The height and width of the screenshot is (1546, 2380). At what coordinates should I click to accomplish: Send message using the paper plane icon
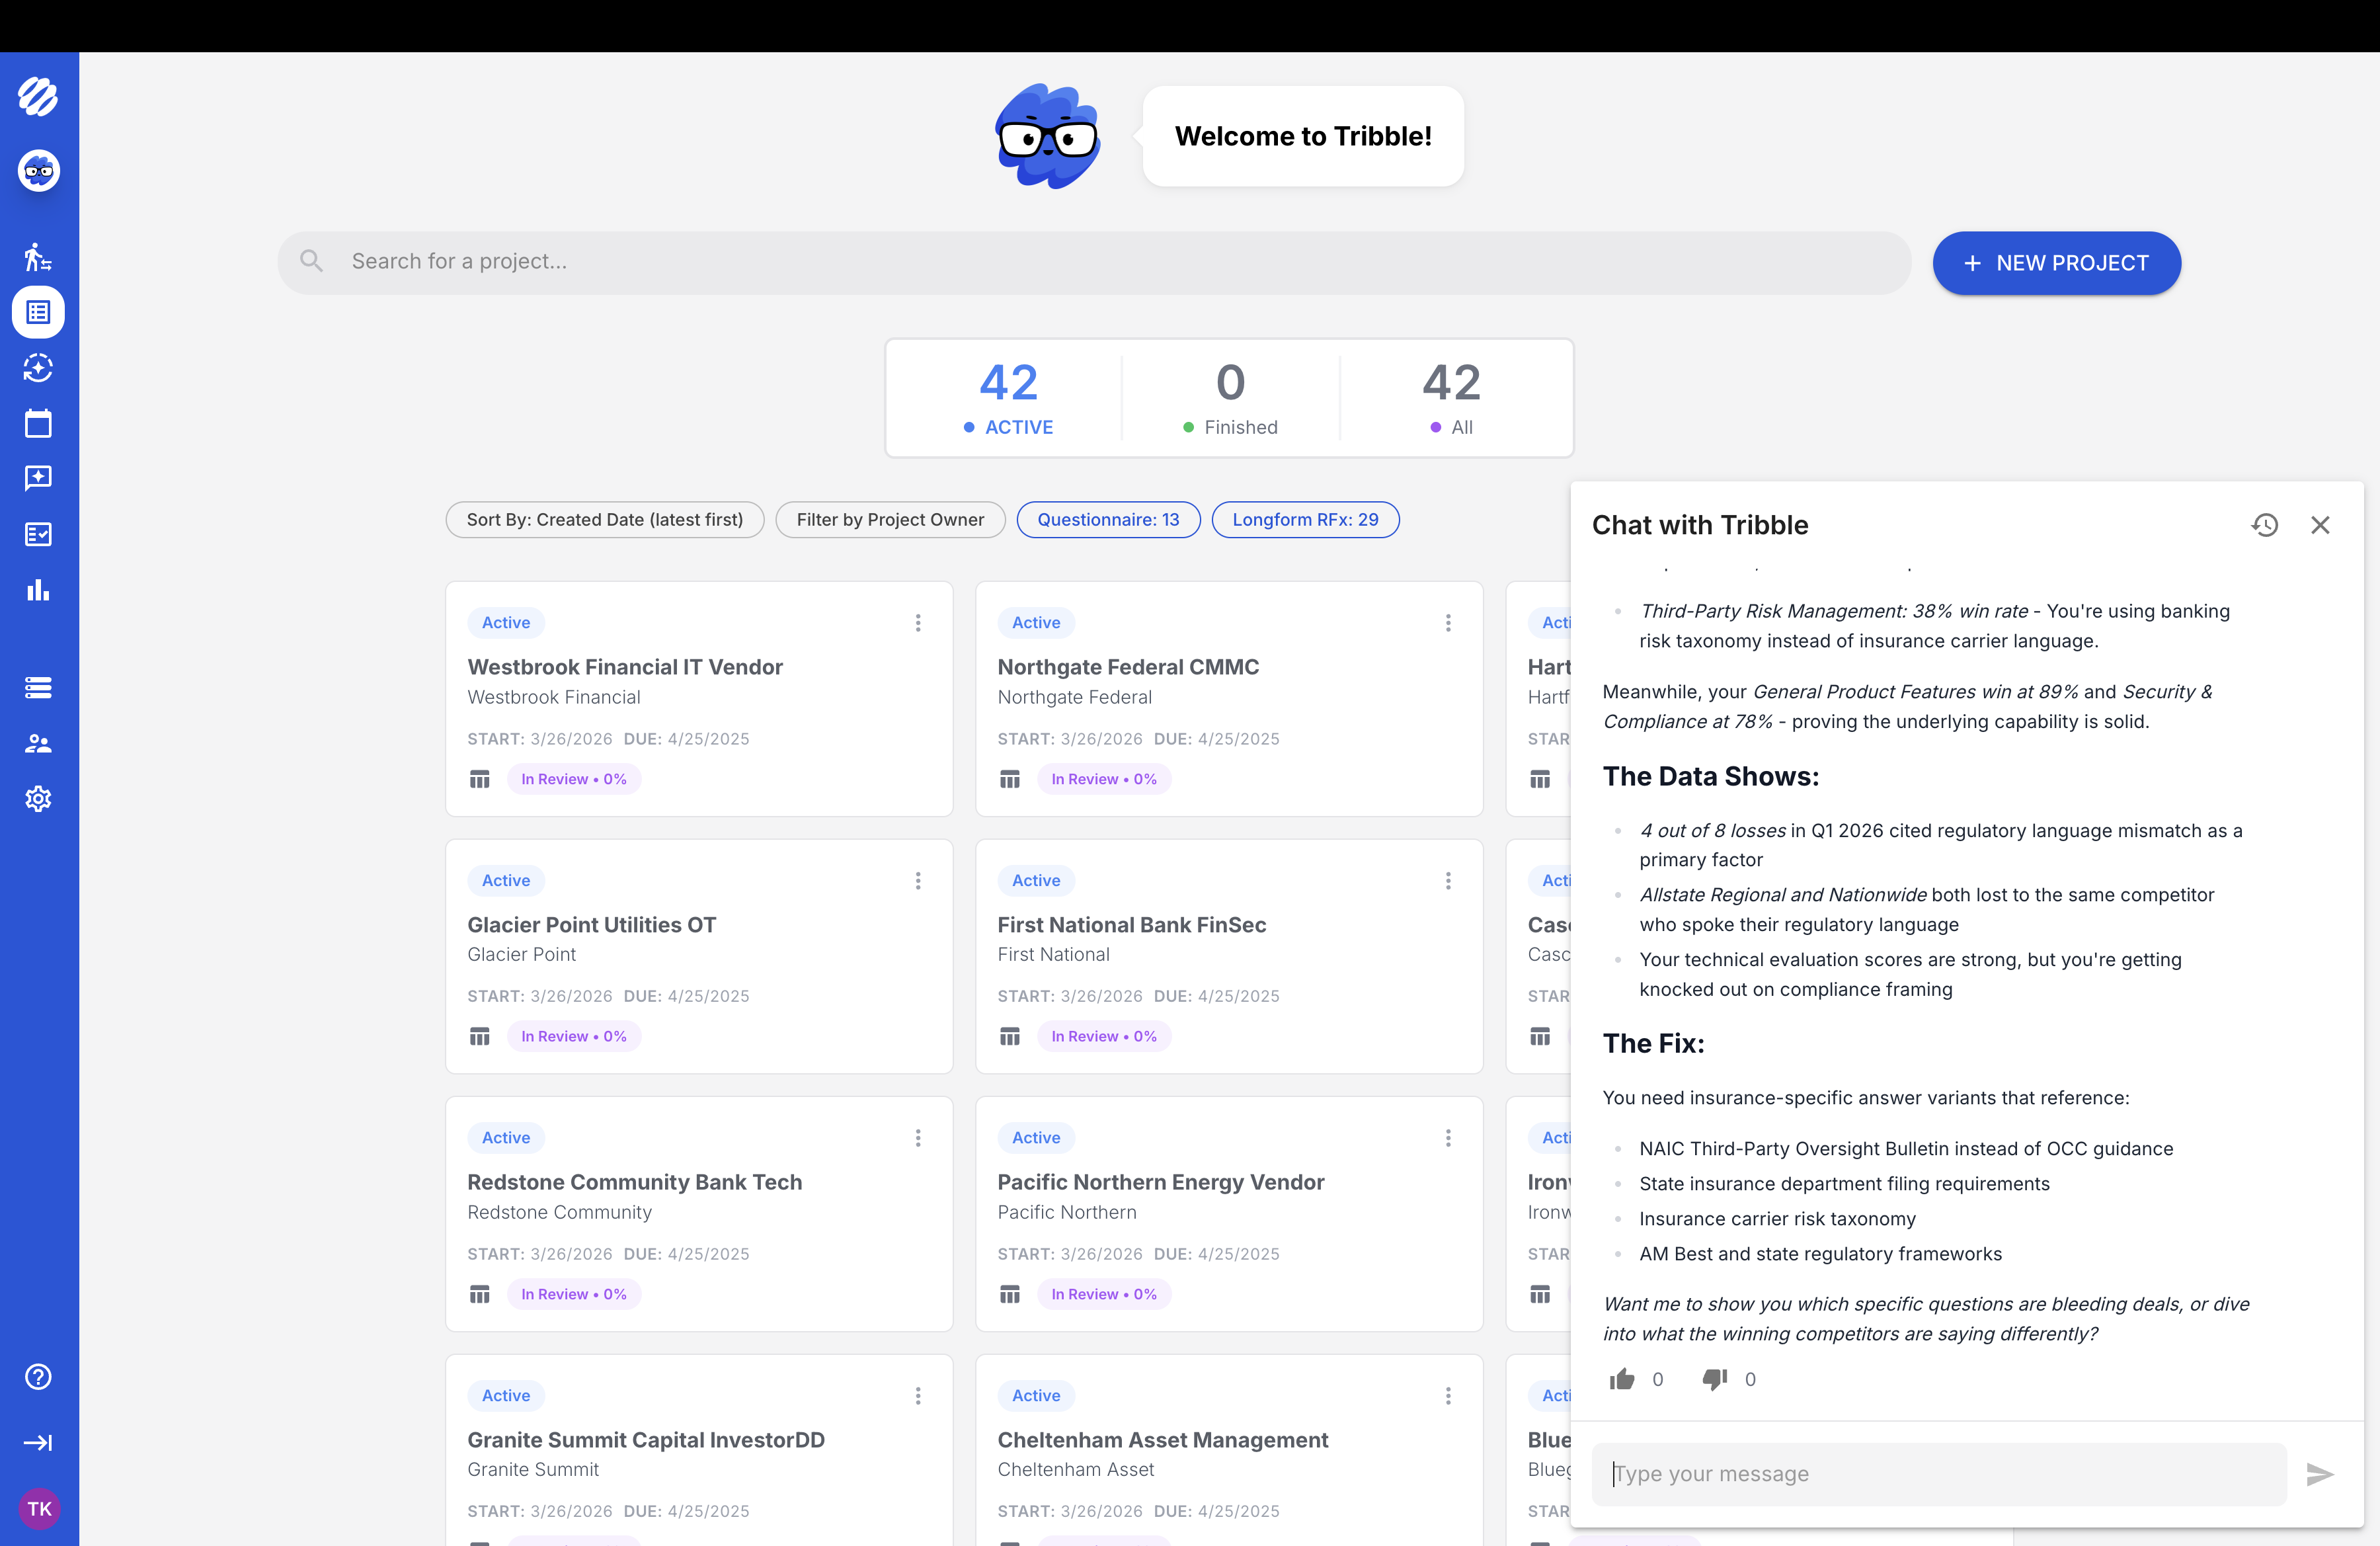[x=2320, y=1474]
